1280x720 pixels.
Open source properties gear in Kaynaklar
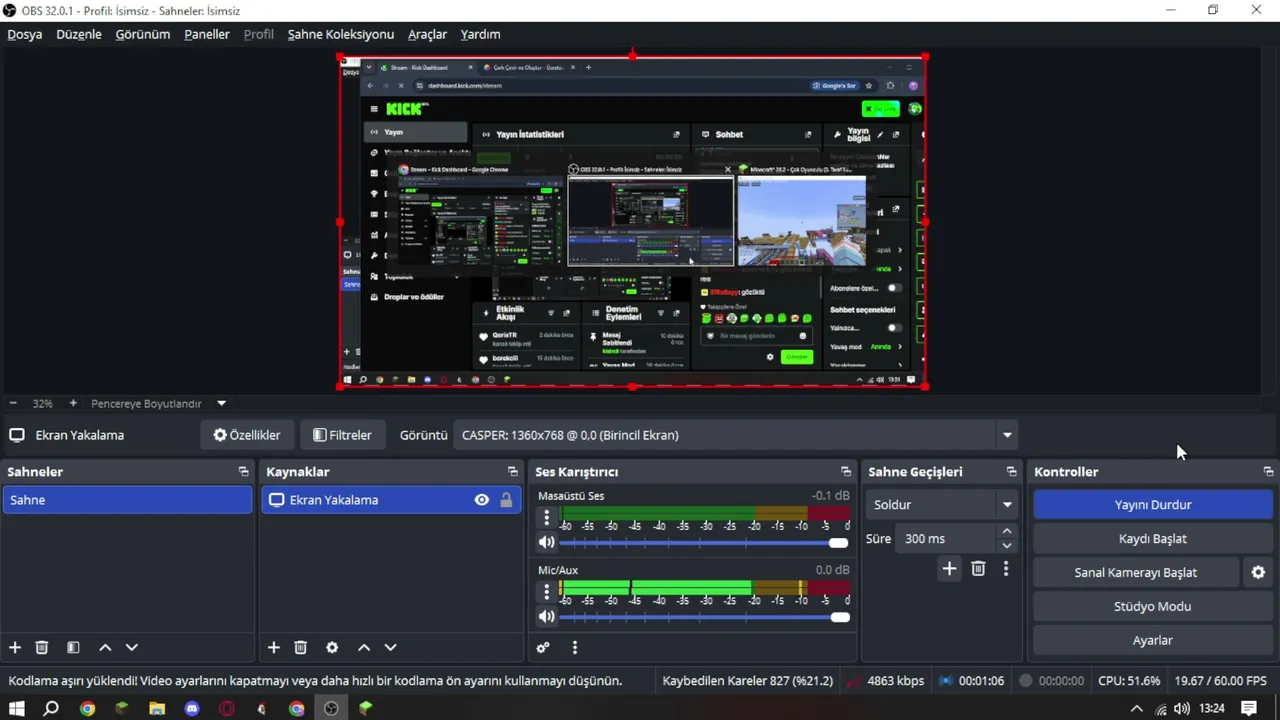(x=332, y=648)
